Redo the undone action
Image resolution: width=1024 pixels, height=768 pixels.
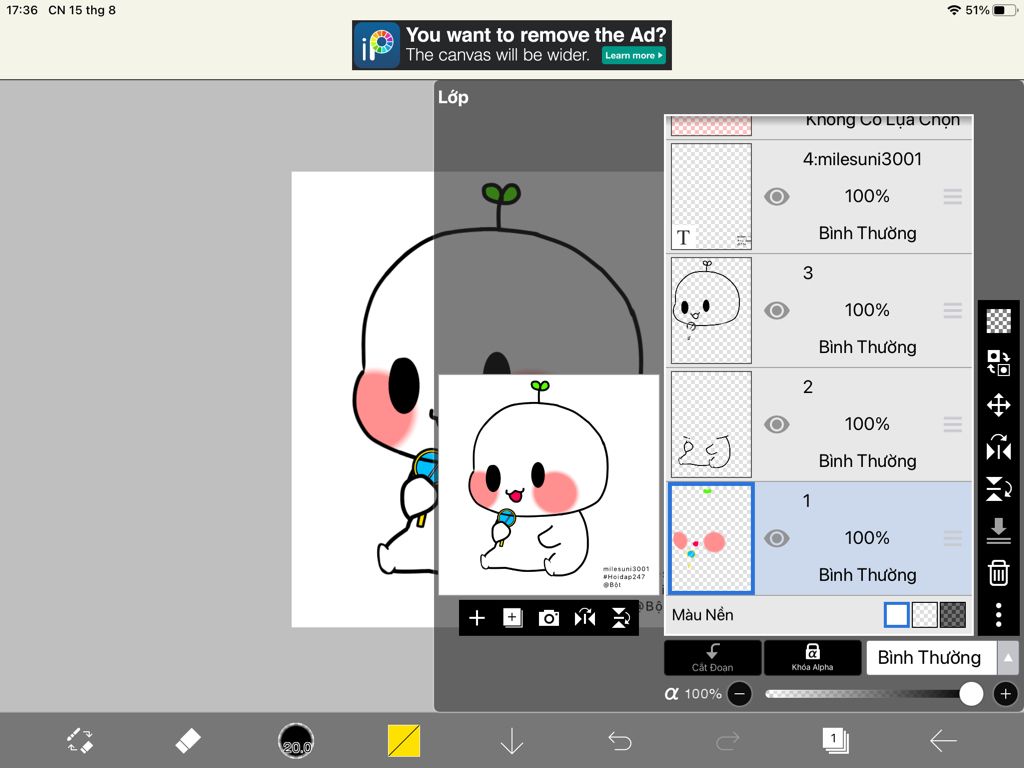click(x=727, y=741)
